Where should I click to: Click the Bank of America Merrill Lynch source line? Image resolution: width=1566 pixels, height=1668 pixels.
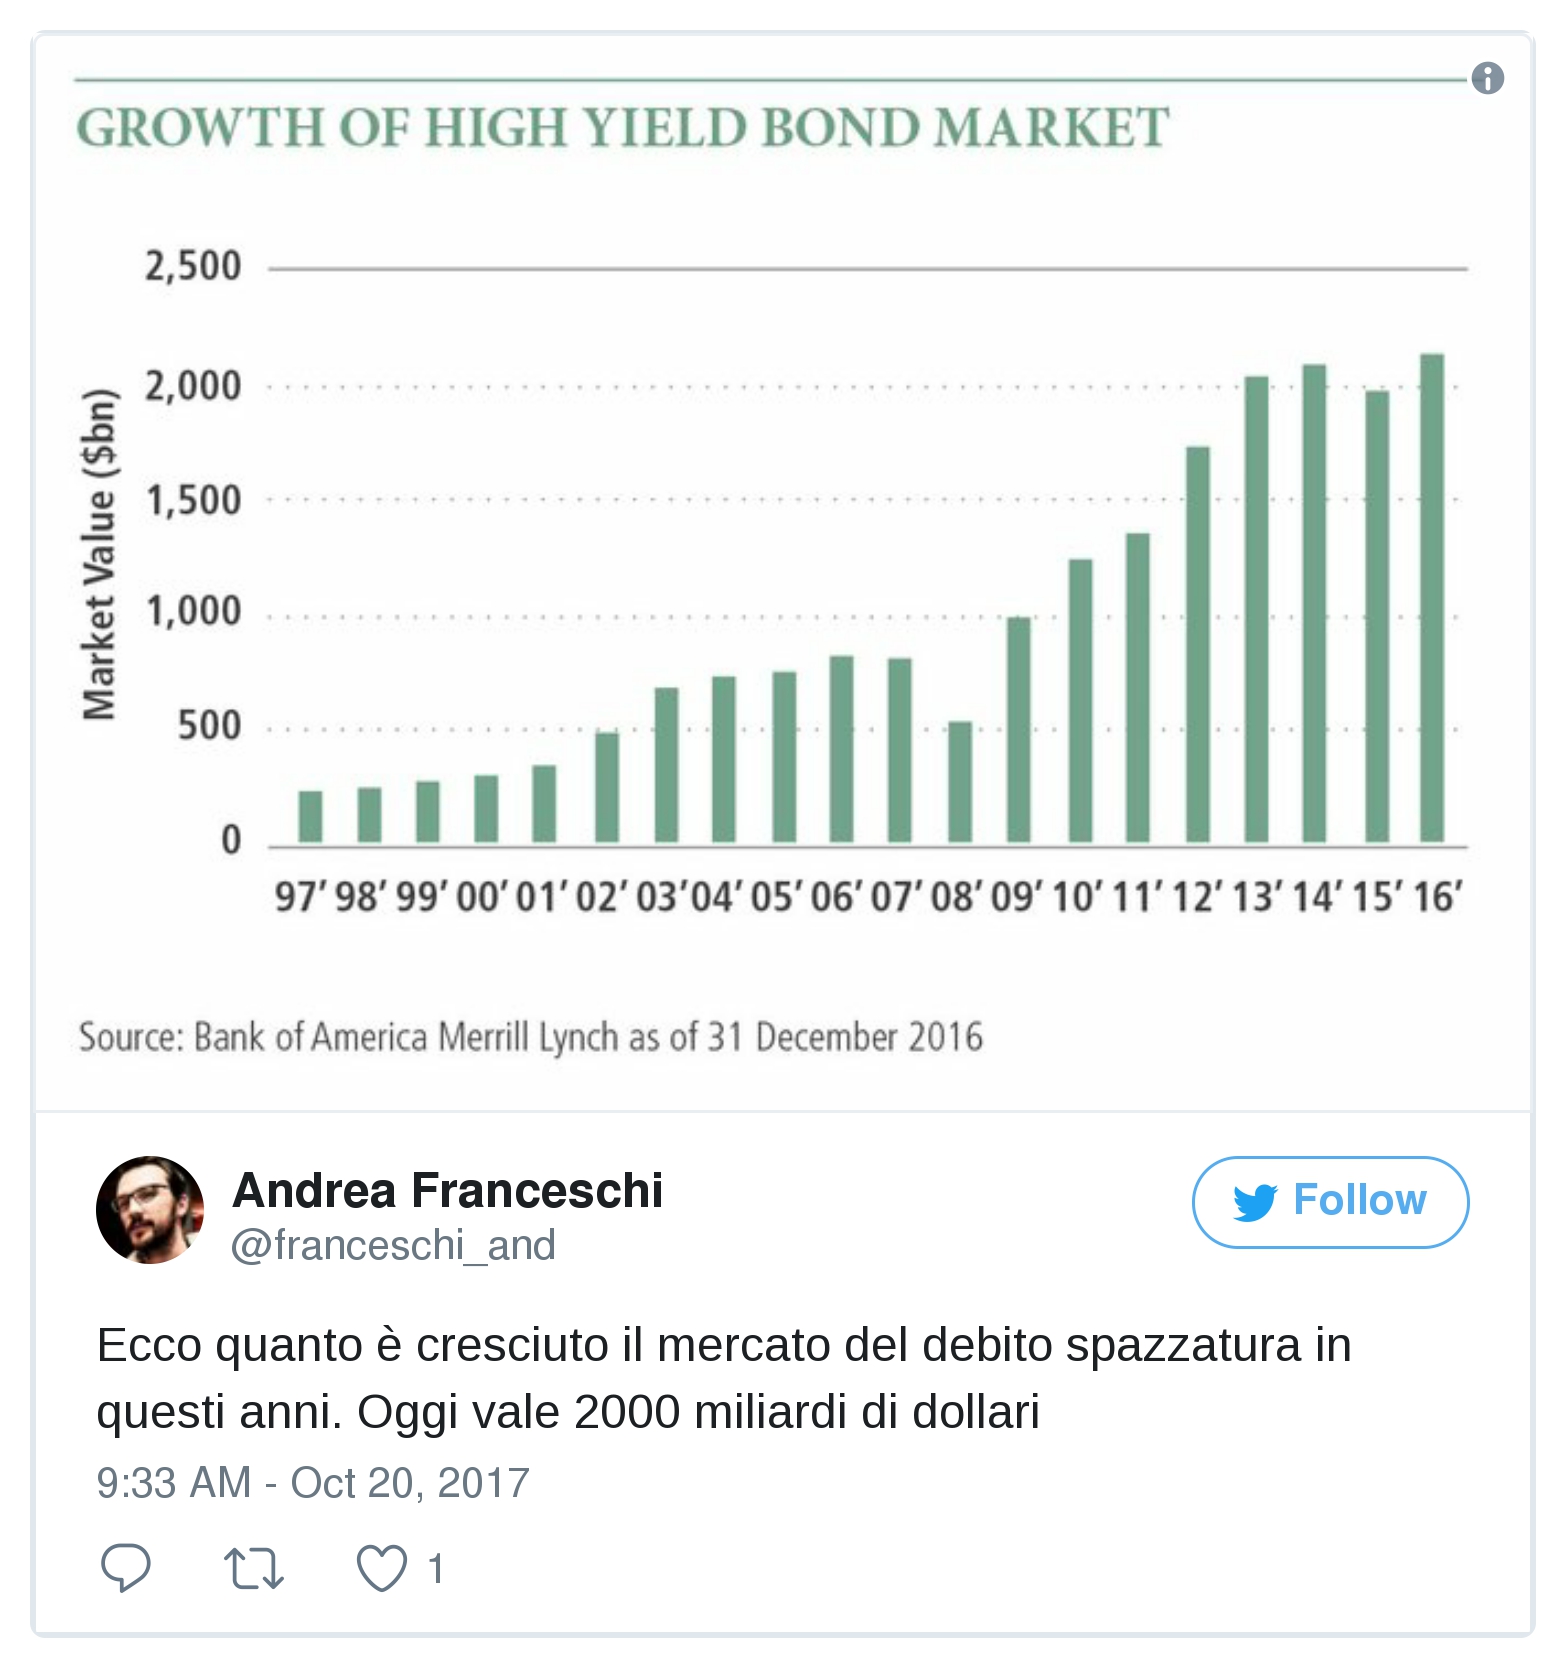click(530, 1037)
